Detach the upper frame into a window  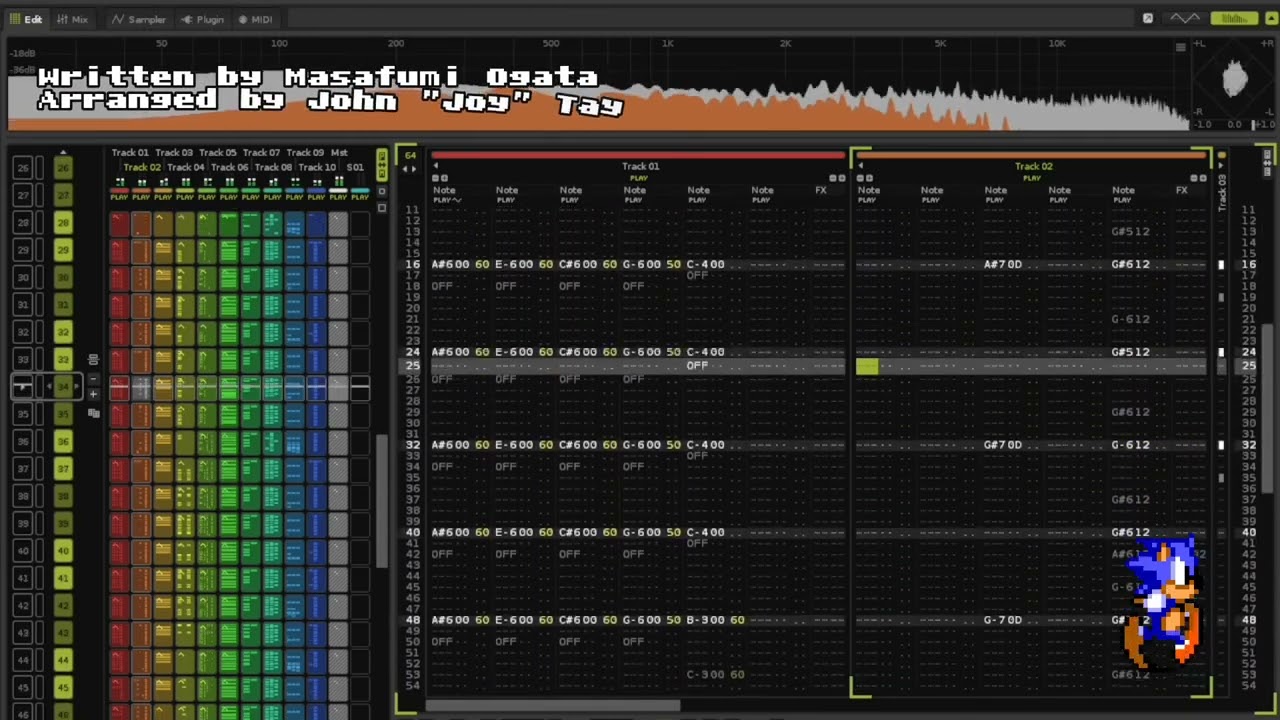1148,18
